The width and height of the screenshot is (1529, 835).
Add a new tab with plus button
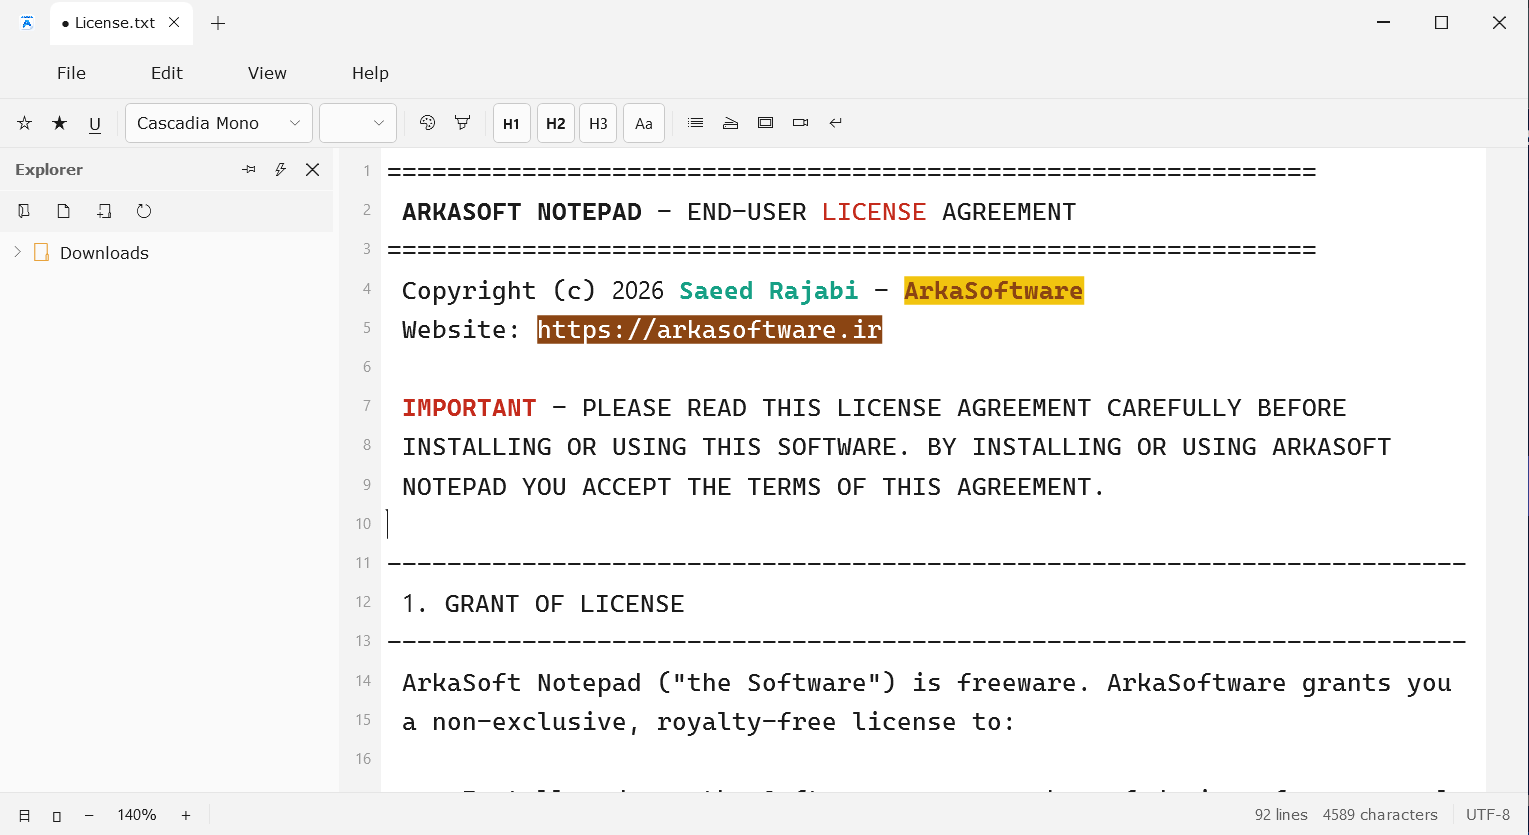(x=218, y=23)
